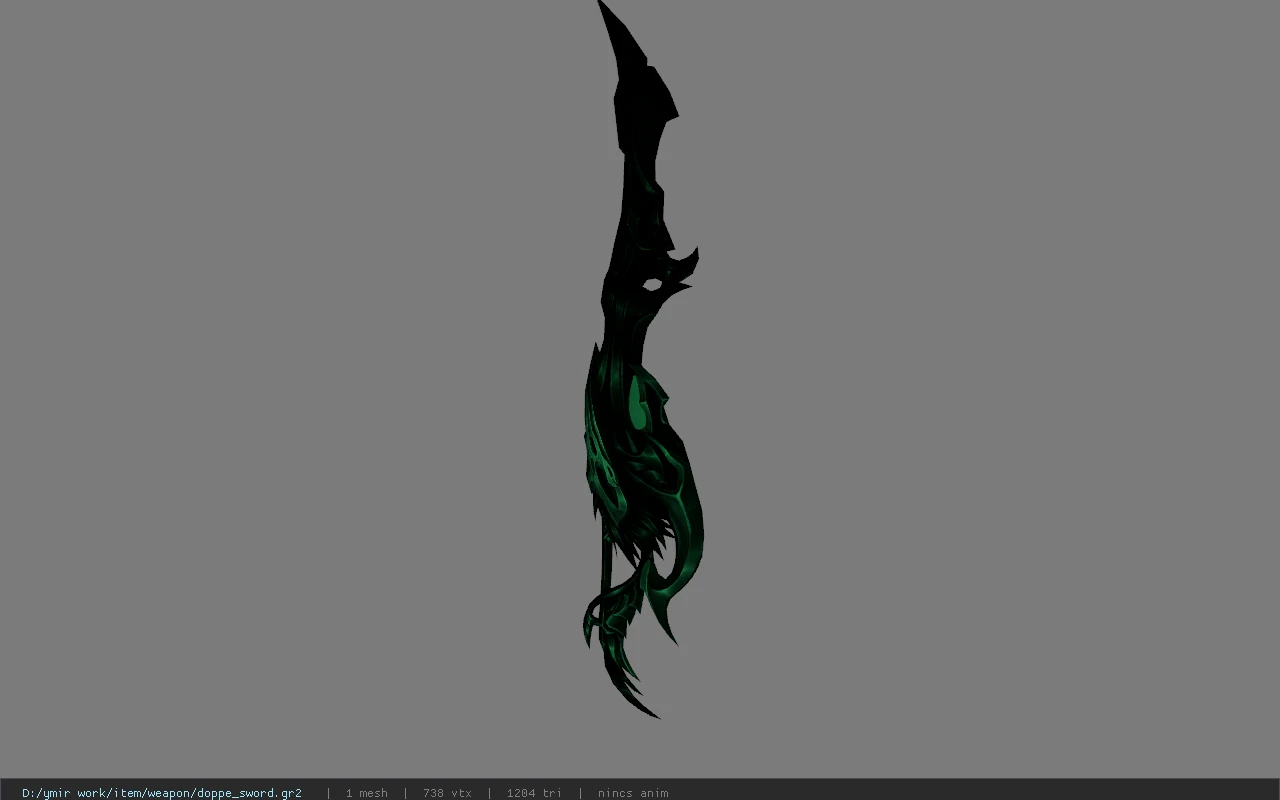Click the '1 mesh' status entry
Screen dimensions: 1280x800
(366, 793)
